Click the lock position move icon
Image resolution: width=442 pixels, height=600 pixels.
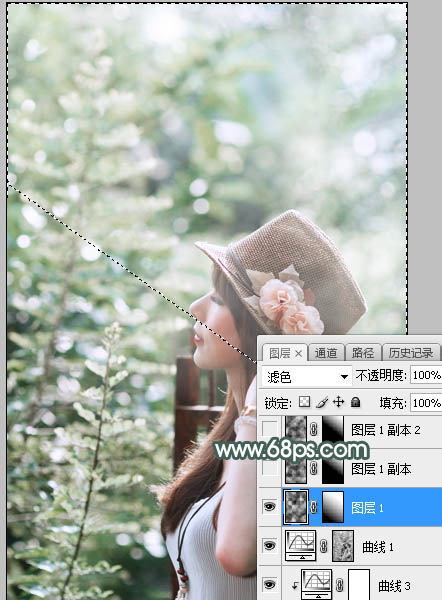339,402
